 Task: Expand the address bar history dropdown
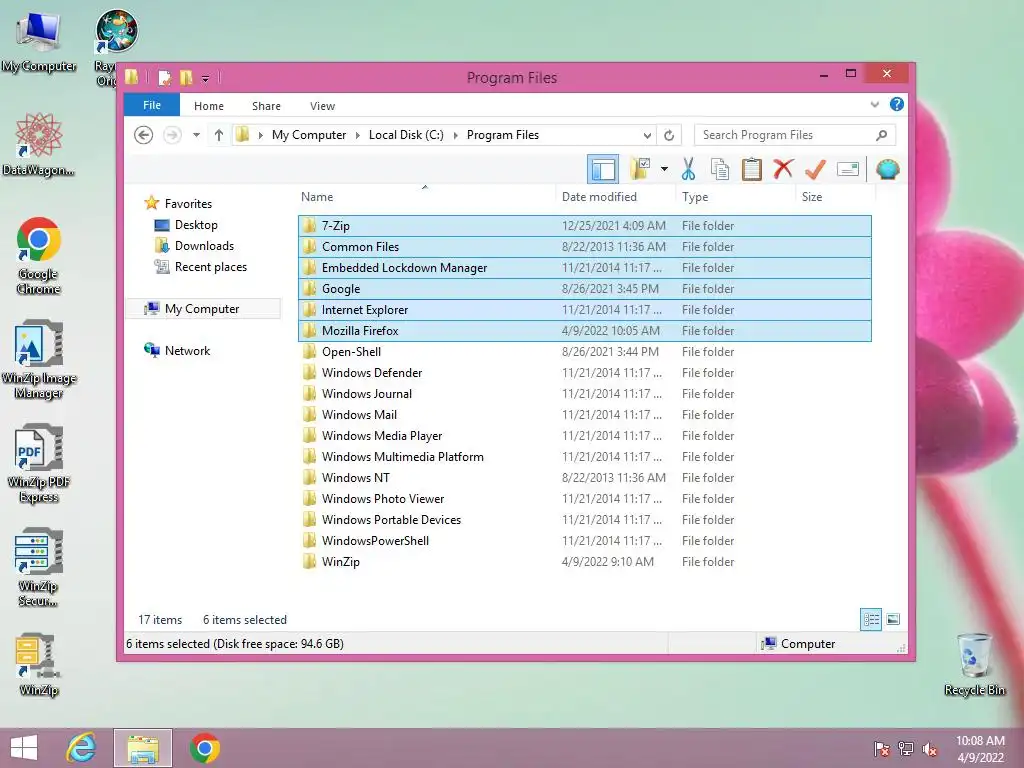click(647, 135)
